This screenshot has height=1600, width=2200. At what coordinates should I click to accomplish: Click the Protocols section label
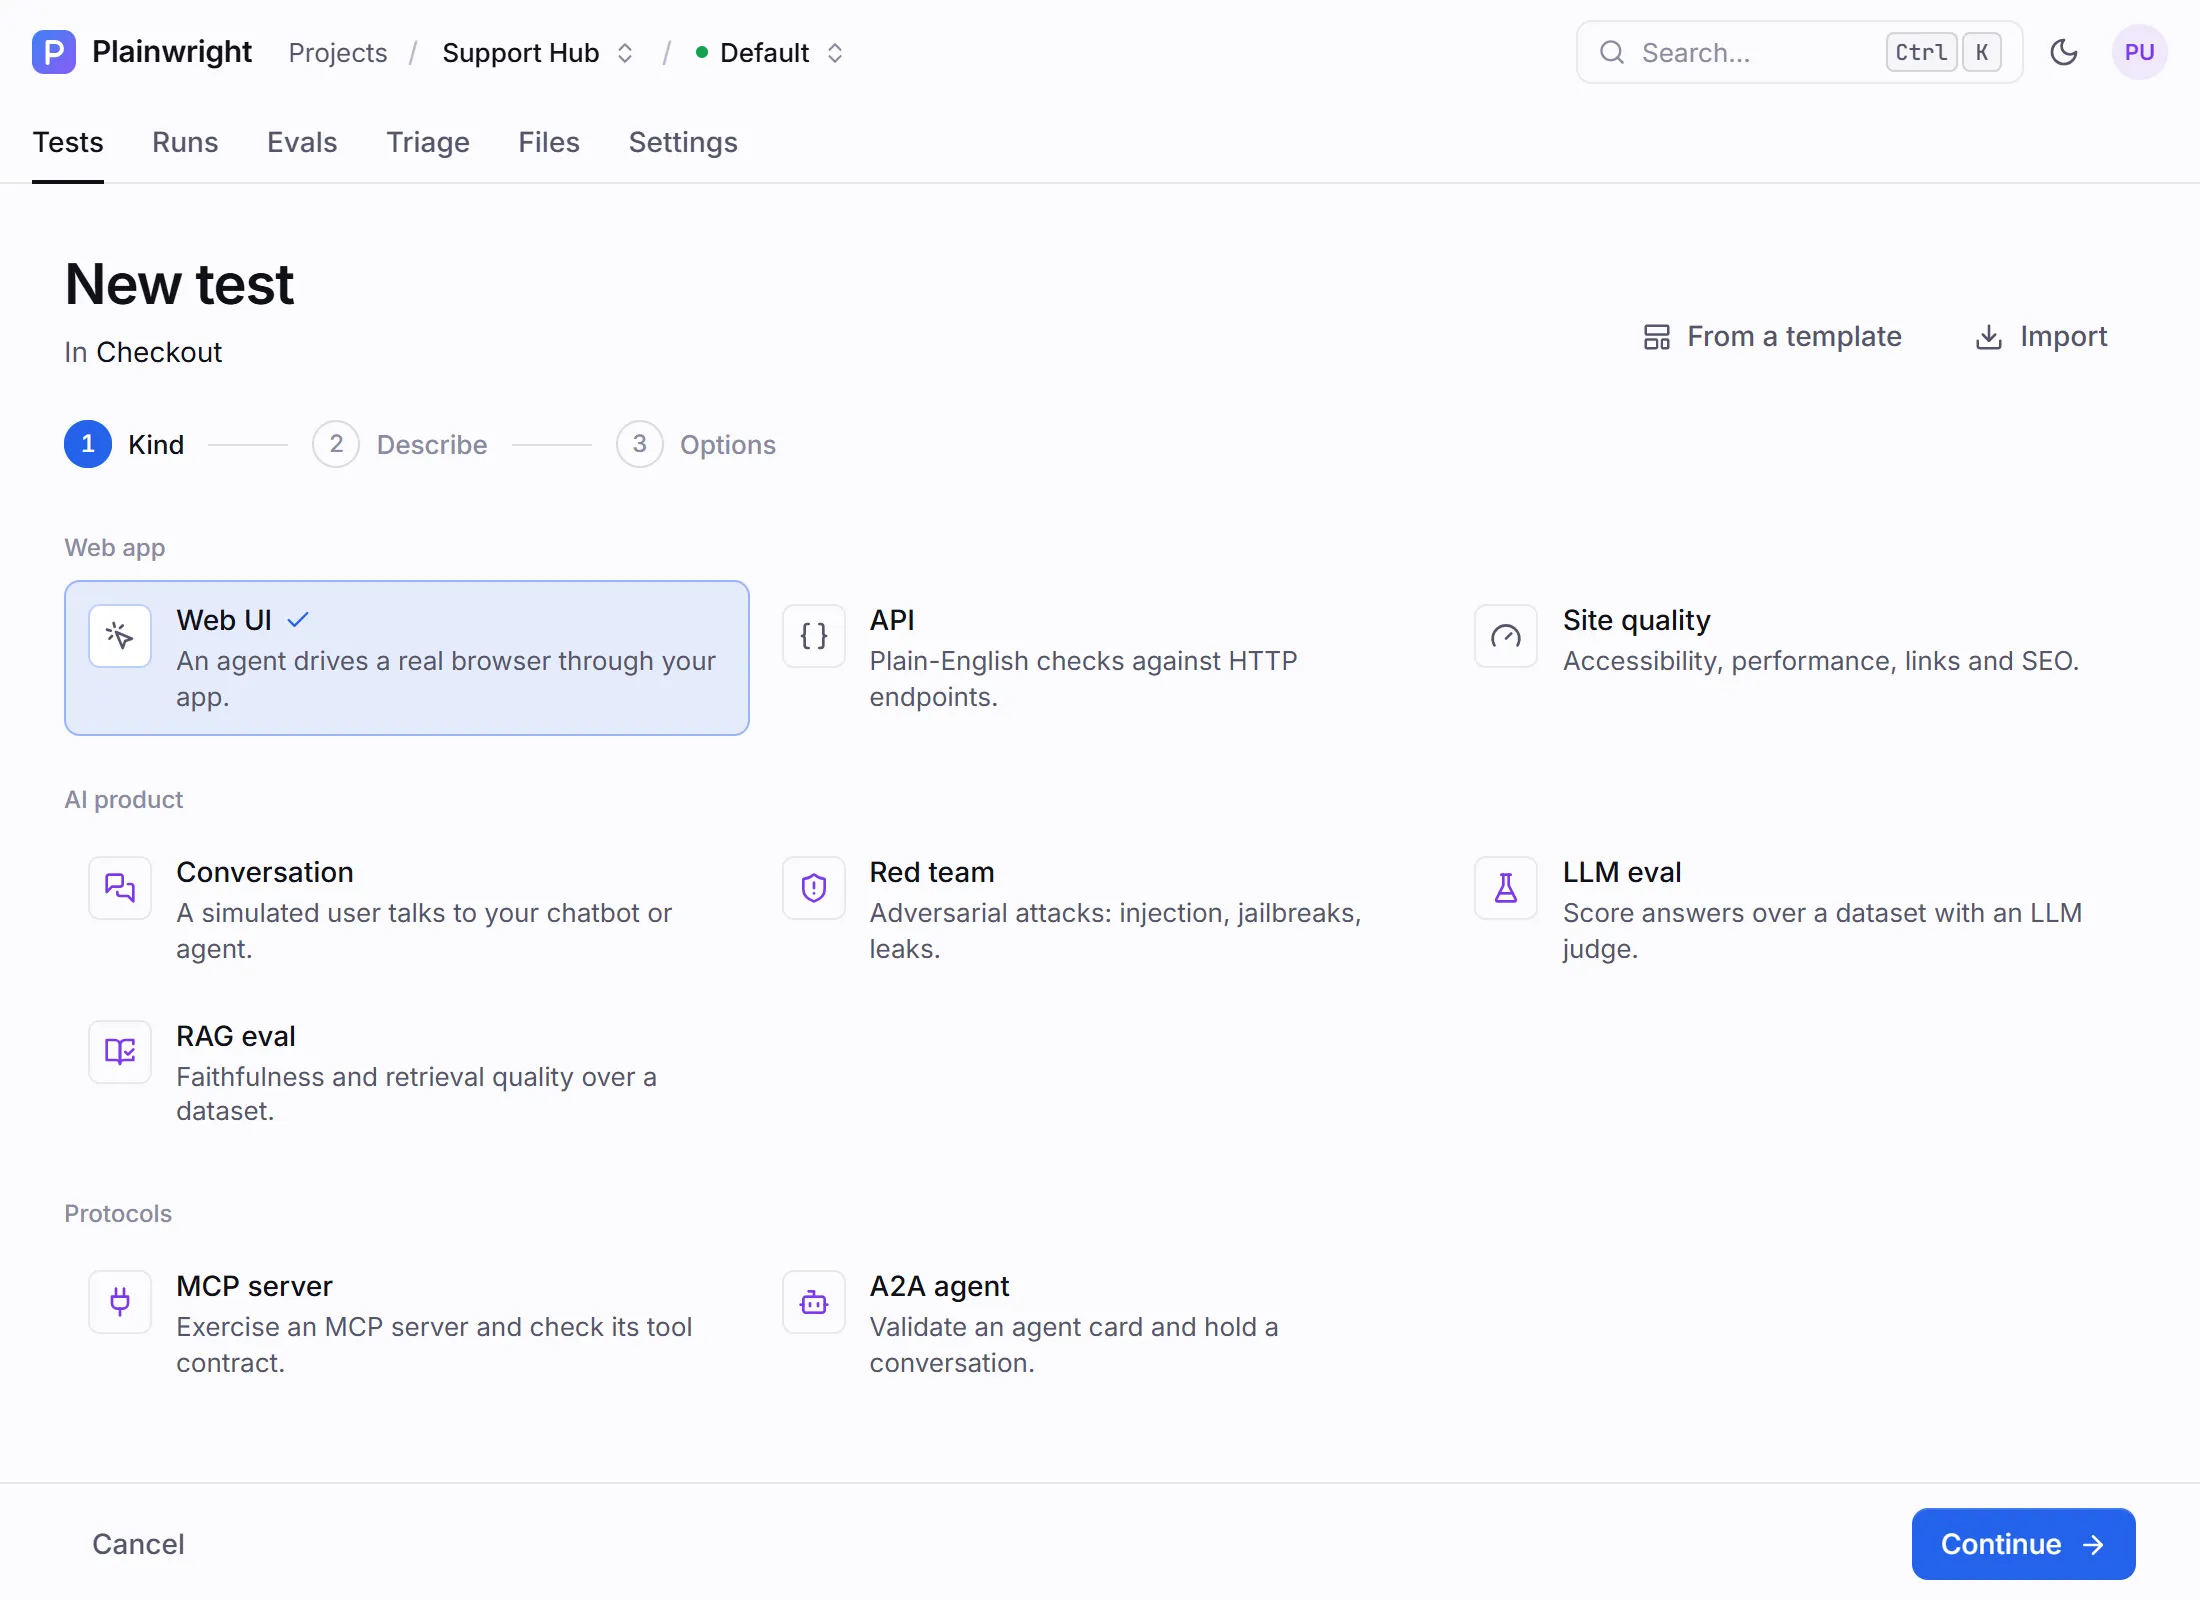click(x=118, y=1214)
